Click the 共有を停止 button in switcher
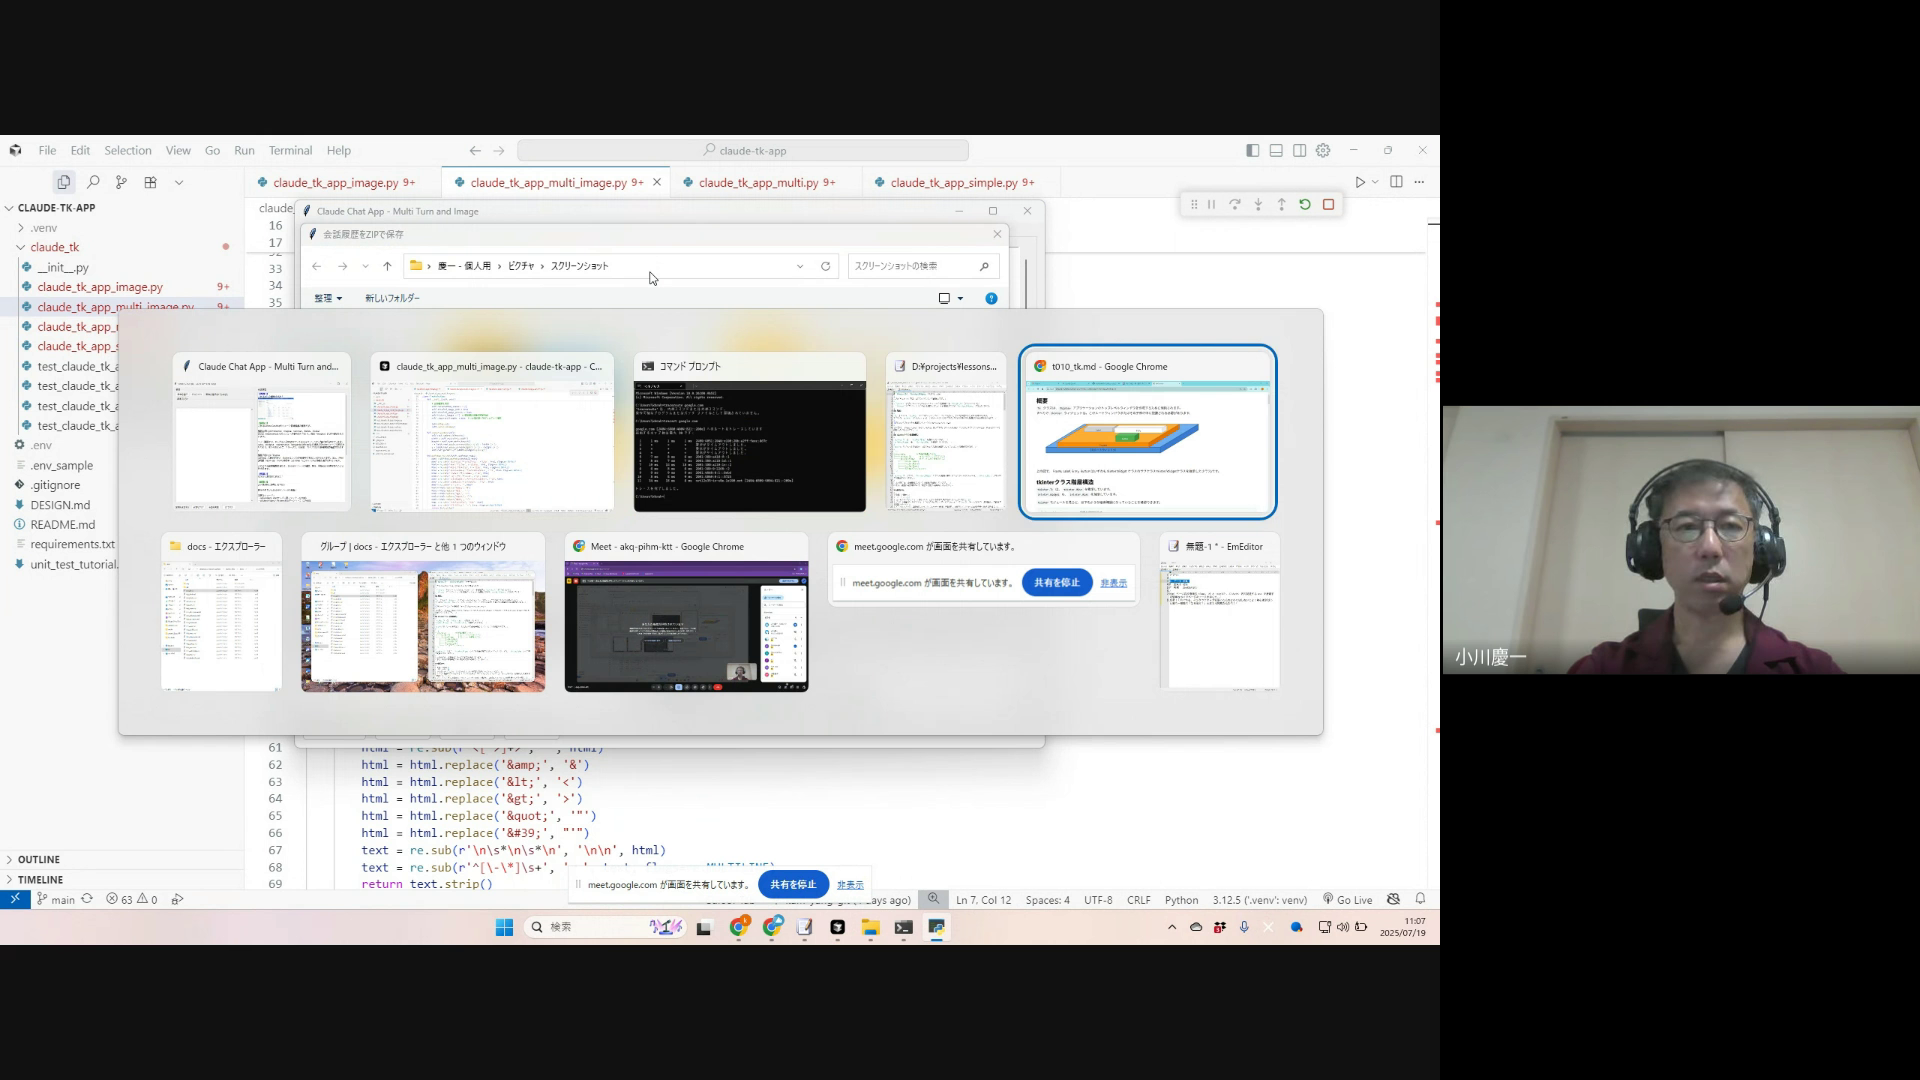Image resolution: width=1920 pixels, height=1080 pixels. (1056, 582)
